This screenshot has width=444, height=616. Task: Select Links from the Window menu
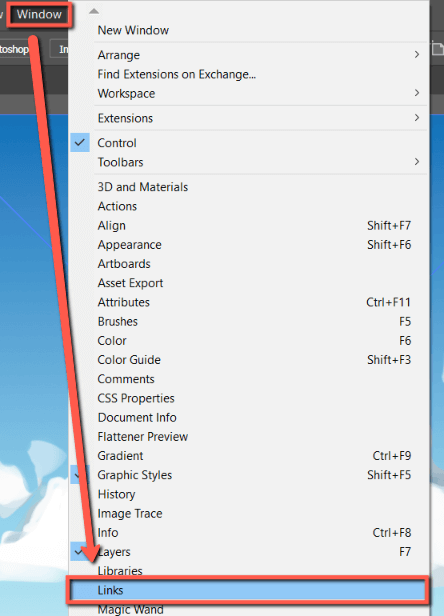pyautogui.click(x=248, y=590)
